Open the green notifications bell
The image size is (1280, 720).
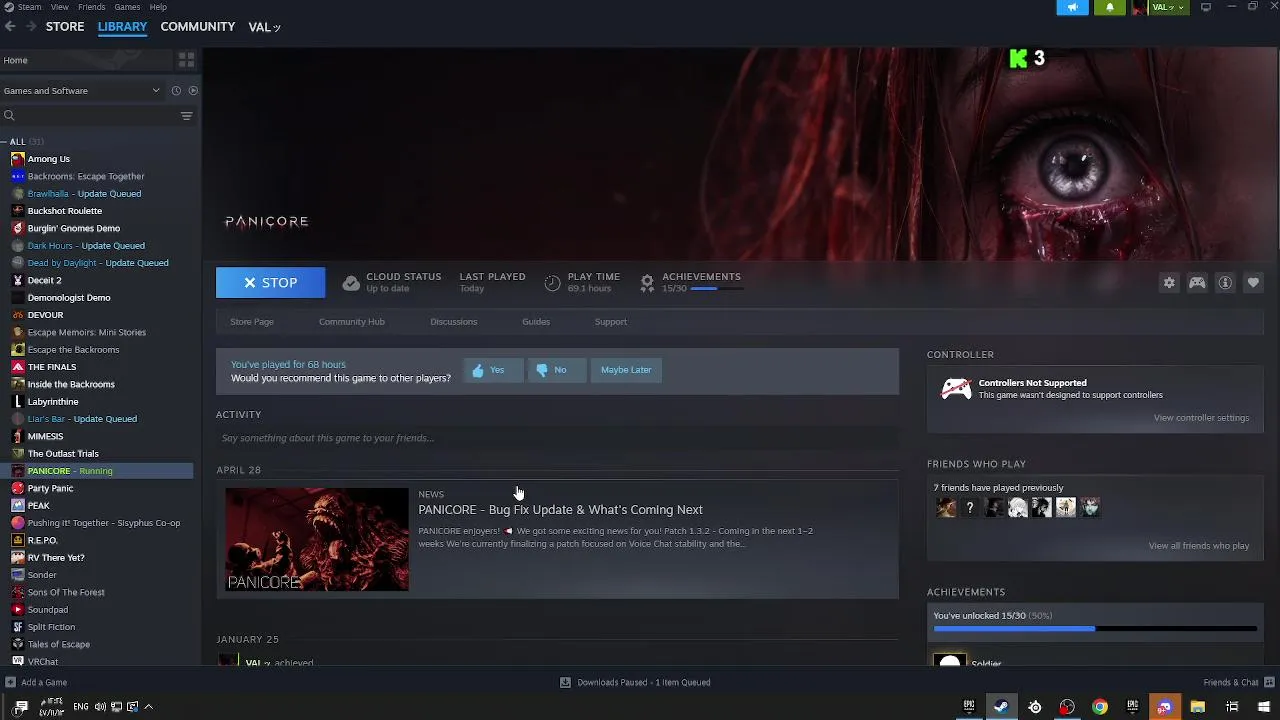pos(1109,7)
